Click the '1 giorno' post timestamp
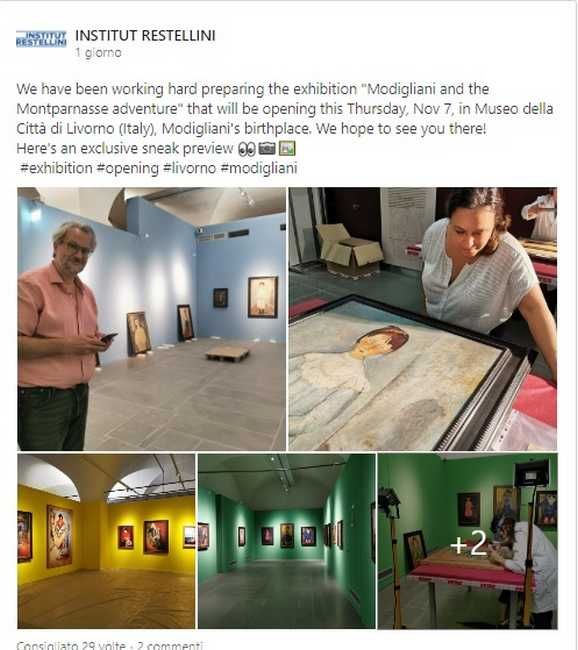 [98, 53]
